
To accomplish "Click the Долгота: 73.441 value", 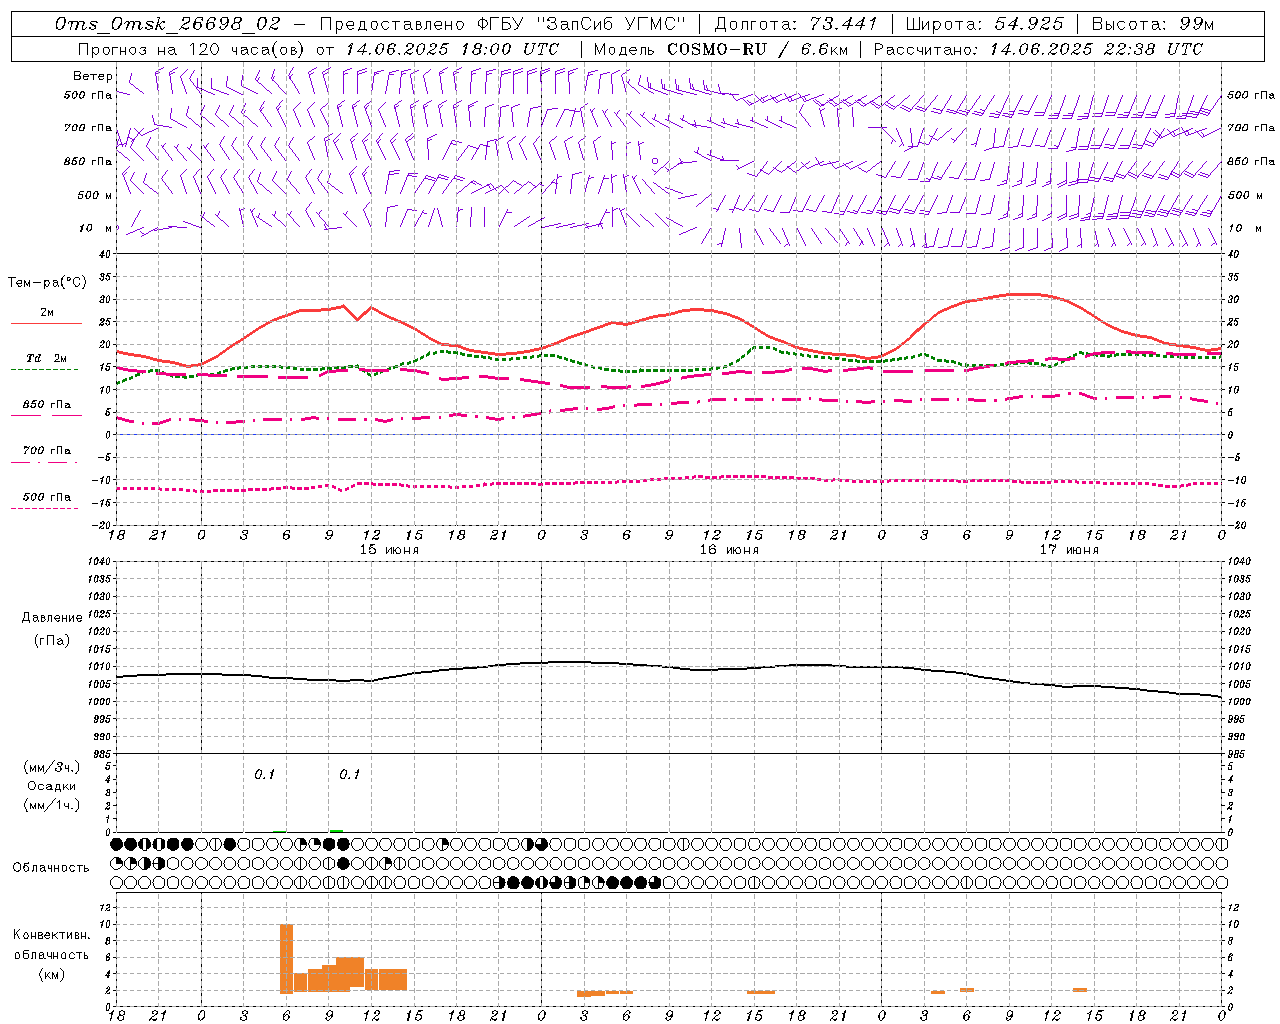I will pyautogui.click(x=796, y=23).
